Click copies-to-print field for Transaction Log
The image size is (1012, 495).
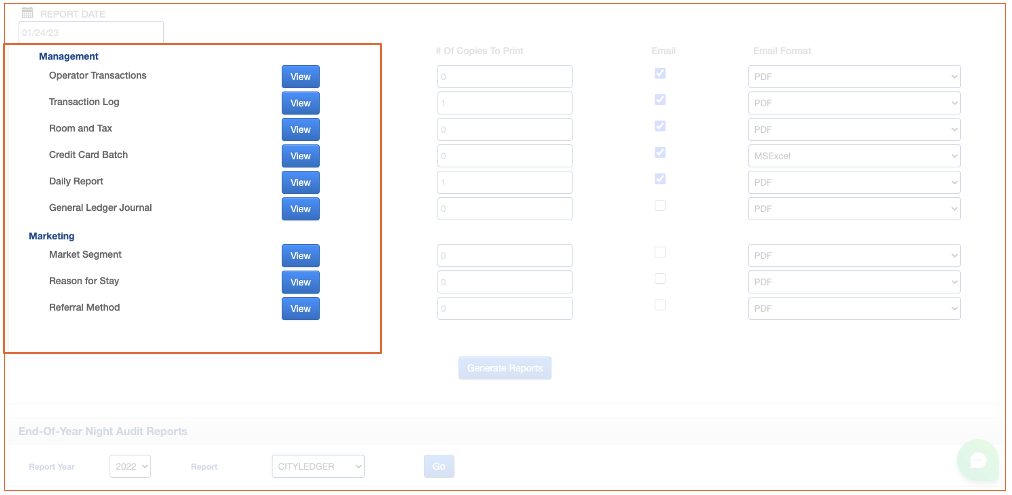(504, 103)
